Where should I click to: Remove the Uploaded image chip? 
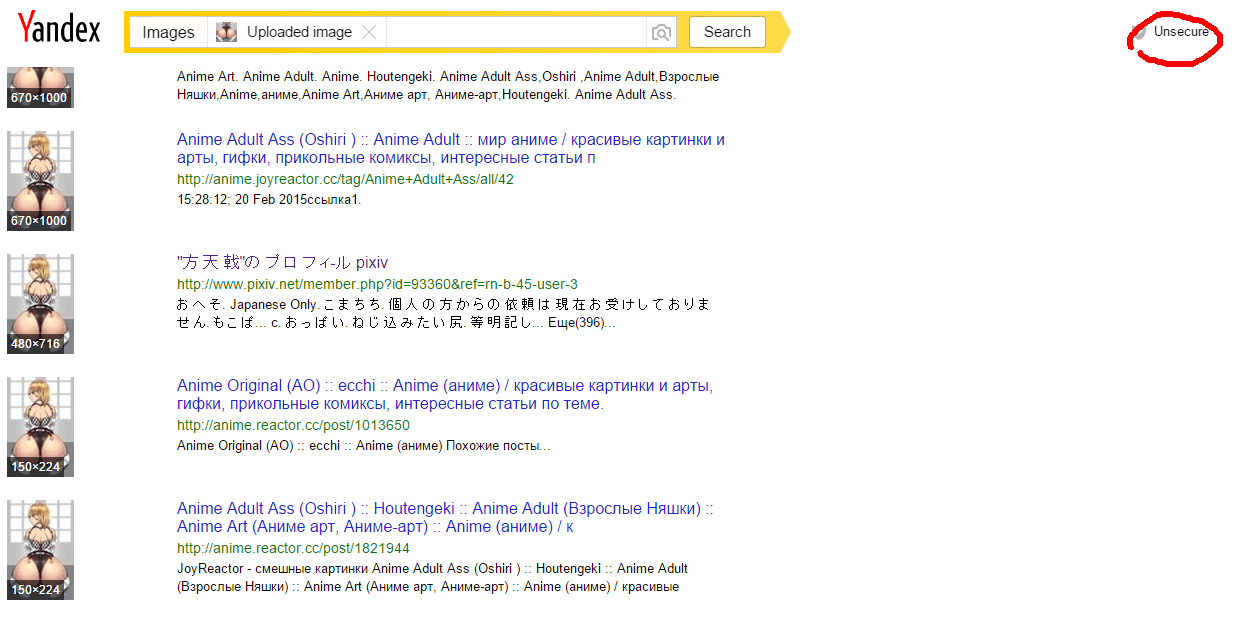point(369,32)
